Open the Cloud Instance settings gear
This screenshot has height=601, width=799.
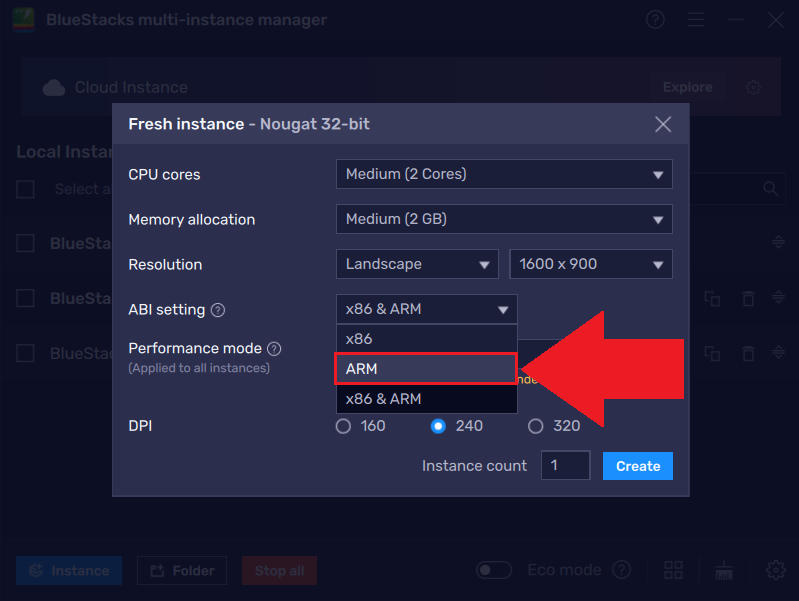[x=754, y=87]
